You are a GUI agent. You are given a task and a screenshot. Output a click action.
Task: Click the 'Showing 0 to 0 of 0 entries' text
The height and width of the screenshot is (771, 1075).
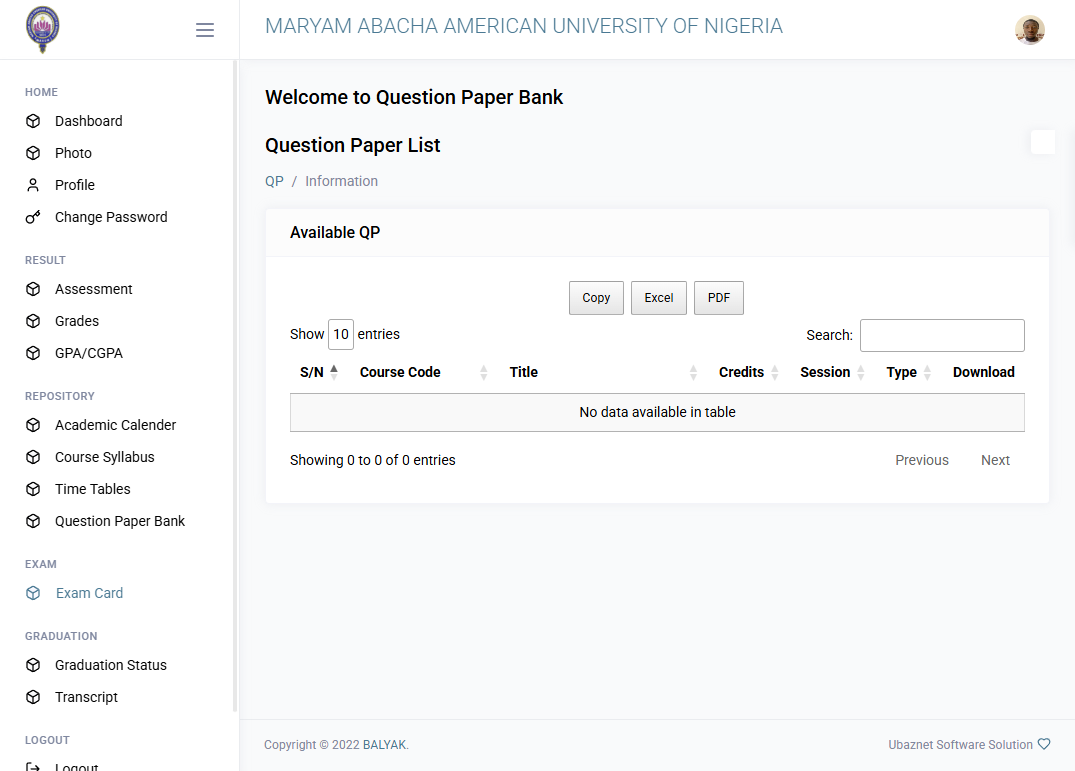point(372,461)
